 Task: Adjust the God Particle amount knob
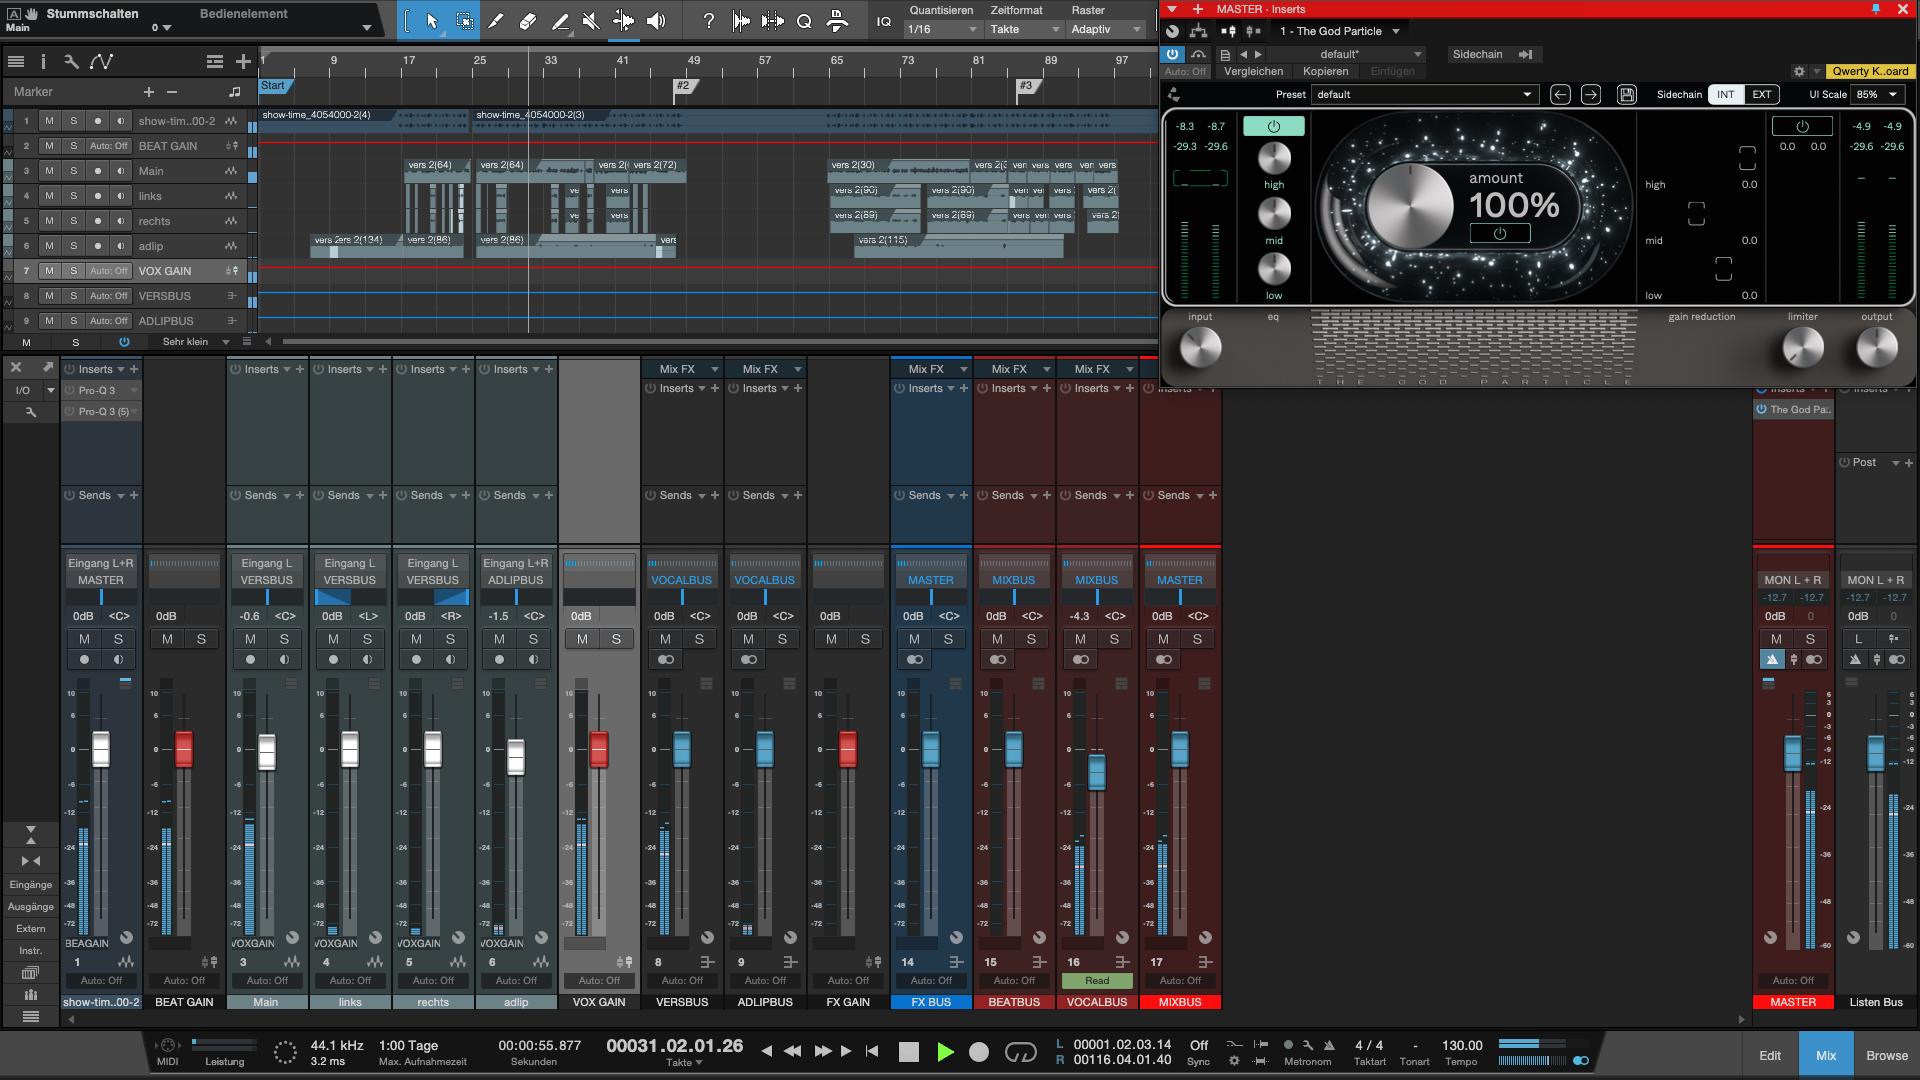1409,205
